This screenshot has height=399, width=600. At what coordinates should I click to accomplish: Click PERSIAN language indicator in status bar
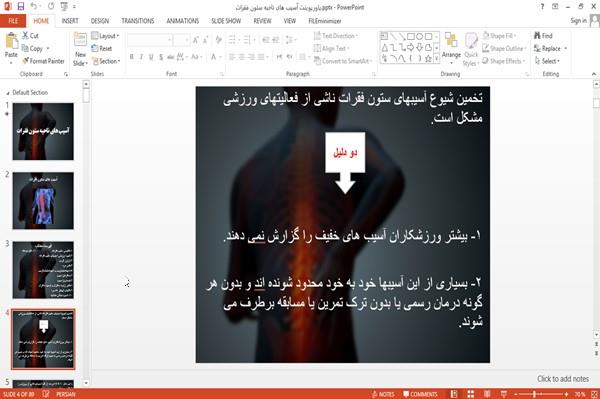click(x=66, y=394)
